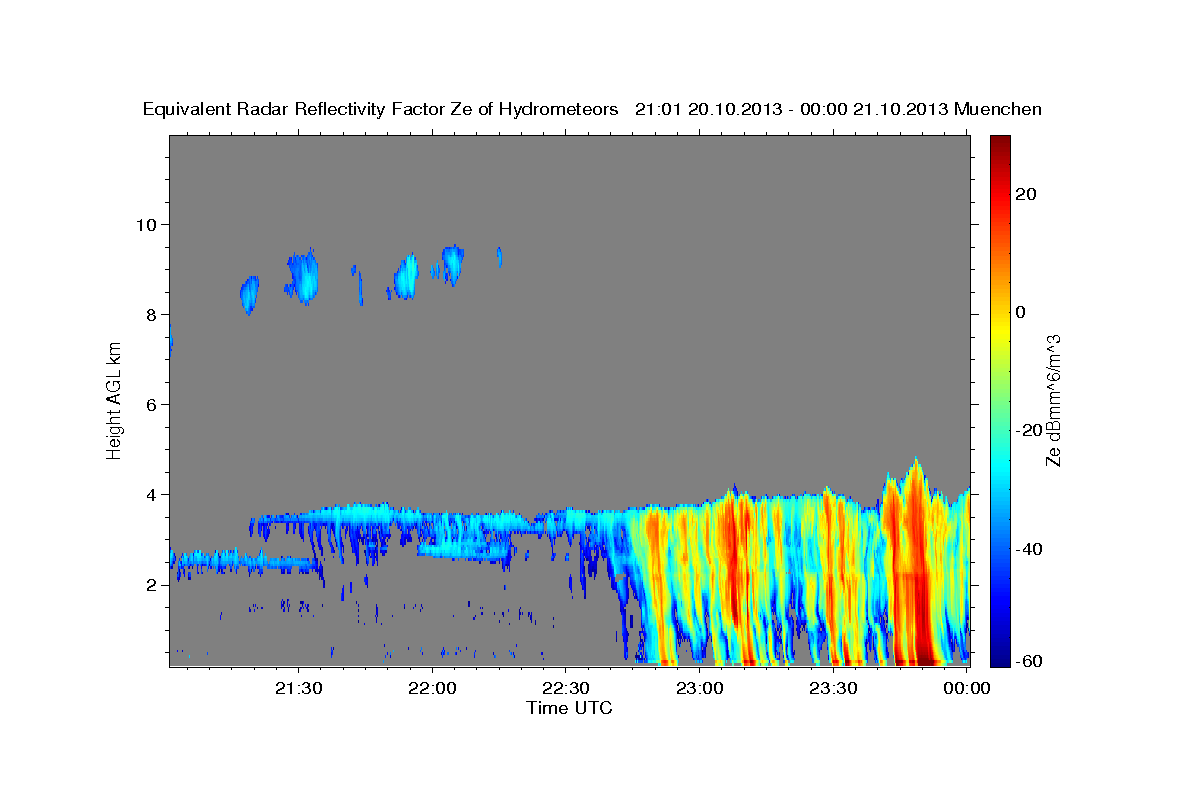Click the 'Time UTC' axis label
1200x800 pixels.
(x=569, y=708)
